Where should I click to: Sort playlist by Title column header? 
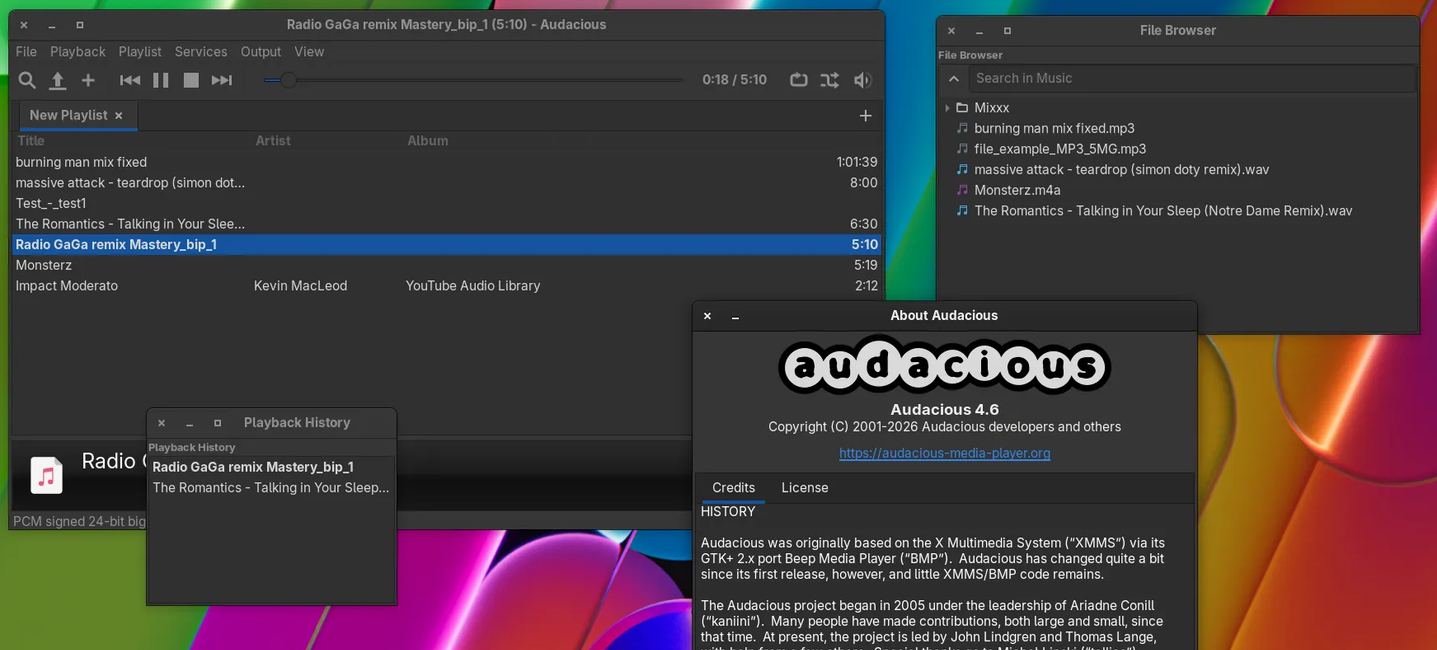point(31,141)
